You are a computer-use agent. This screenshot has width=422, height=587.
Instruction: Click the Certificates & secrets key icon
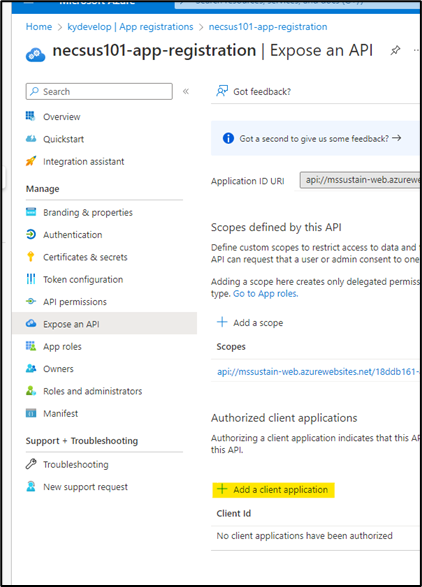click(31, 257)
